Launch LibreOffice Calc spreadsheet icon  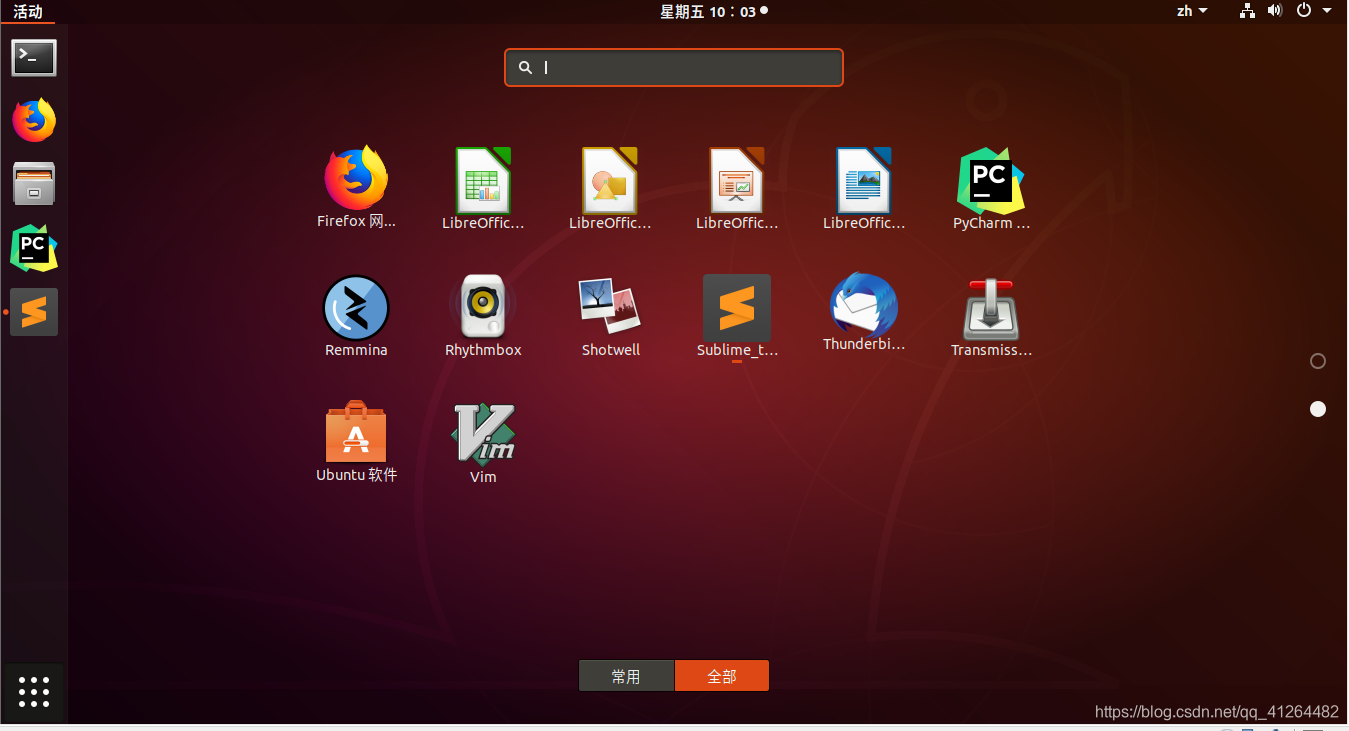pyautogui.click(x=483, y=181)
